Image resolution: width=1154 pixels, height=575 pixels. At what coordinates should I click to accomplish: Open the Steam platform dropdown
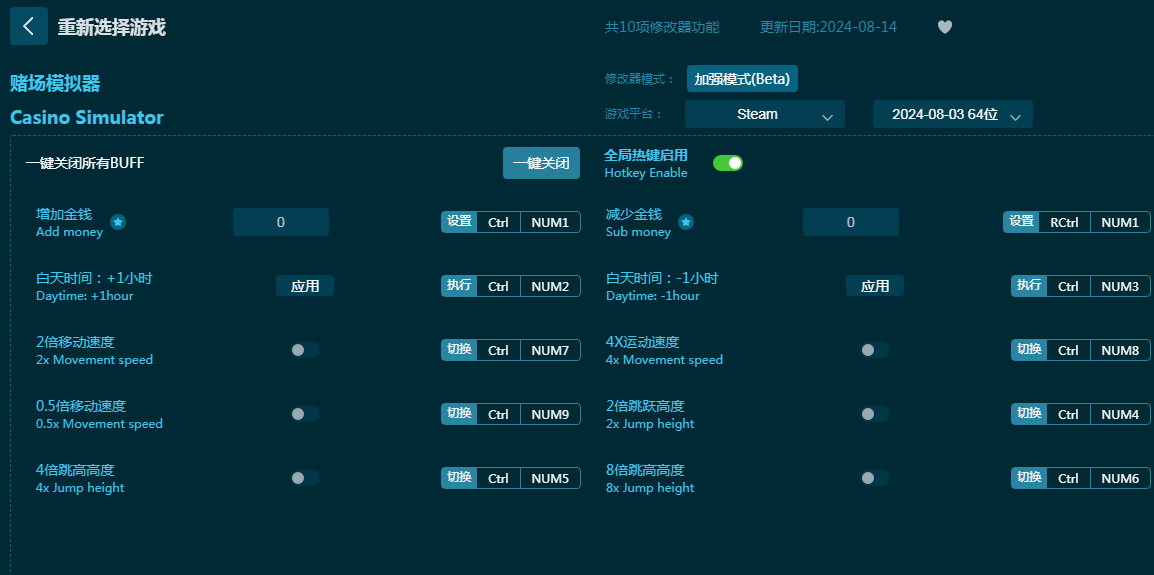[765, 114]
